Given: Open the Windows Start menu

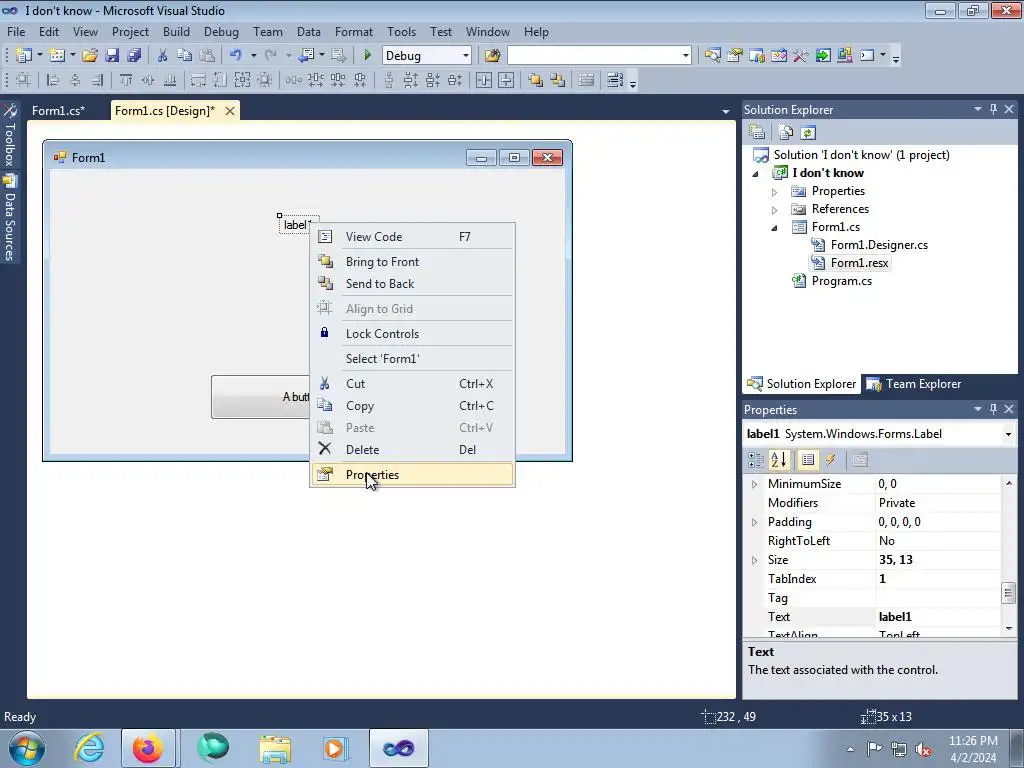Looking at the screenshot, I should 27,748.
